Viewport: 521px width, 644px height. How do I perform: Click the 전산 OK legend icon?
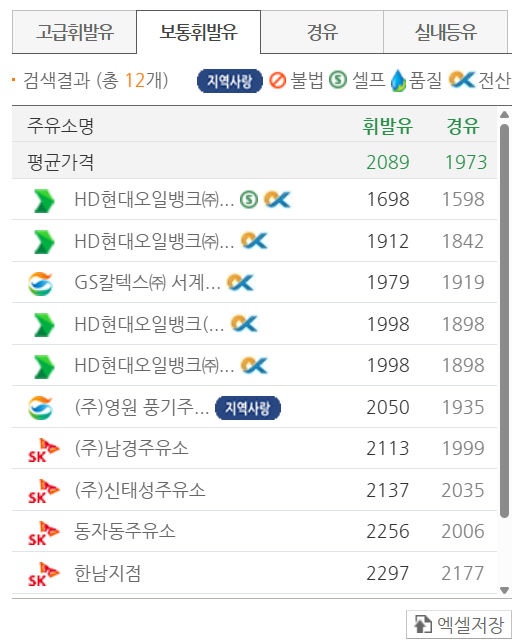(462, 80)
